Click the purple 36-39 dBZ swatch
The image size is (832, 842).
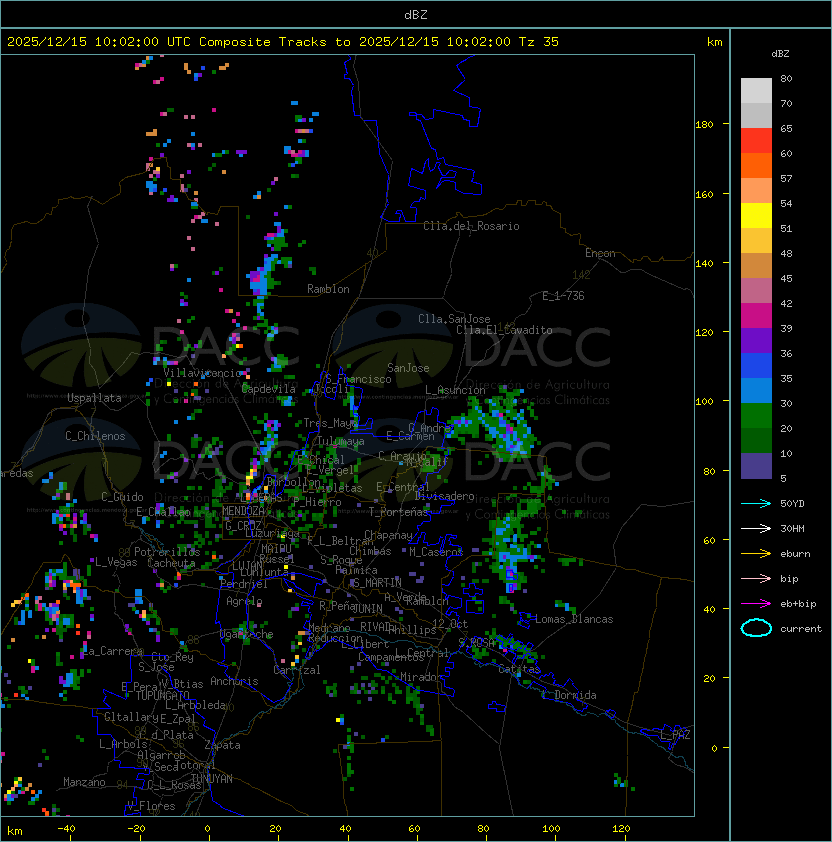coord(756,340)
